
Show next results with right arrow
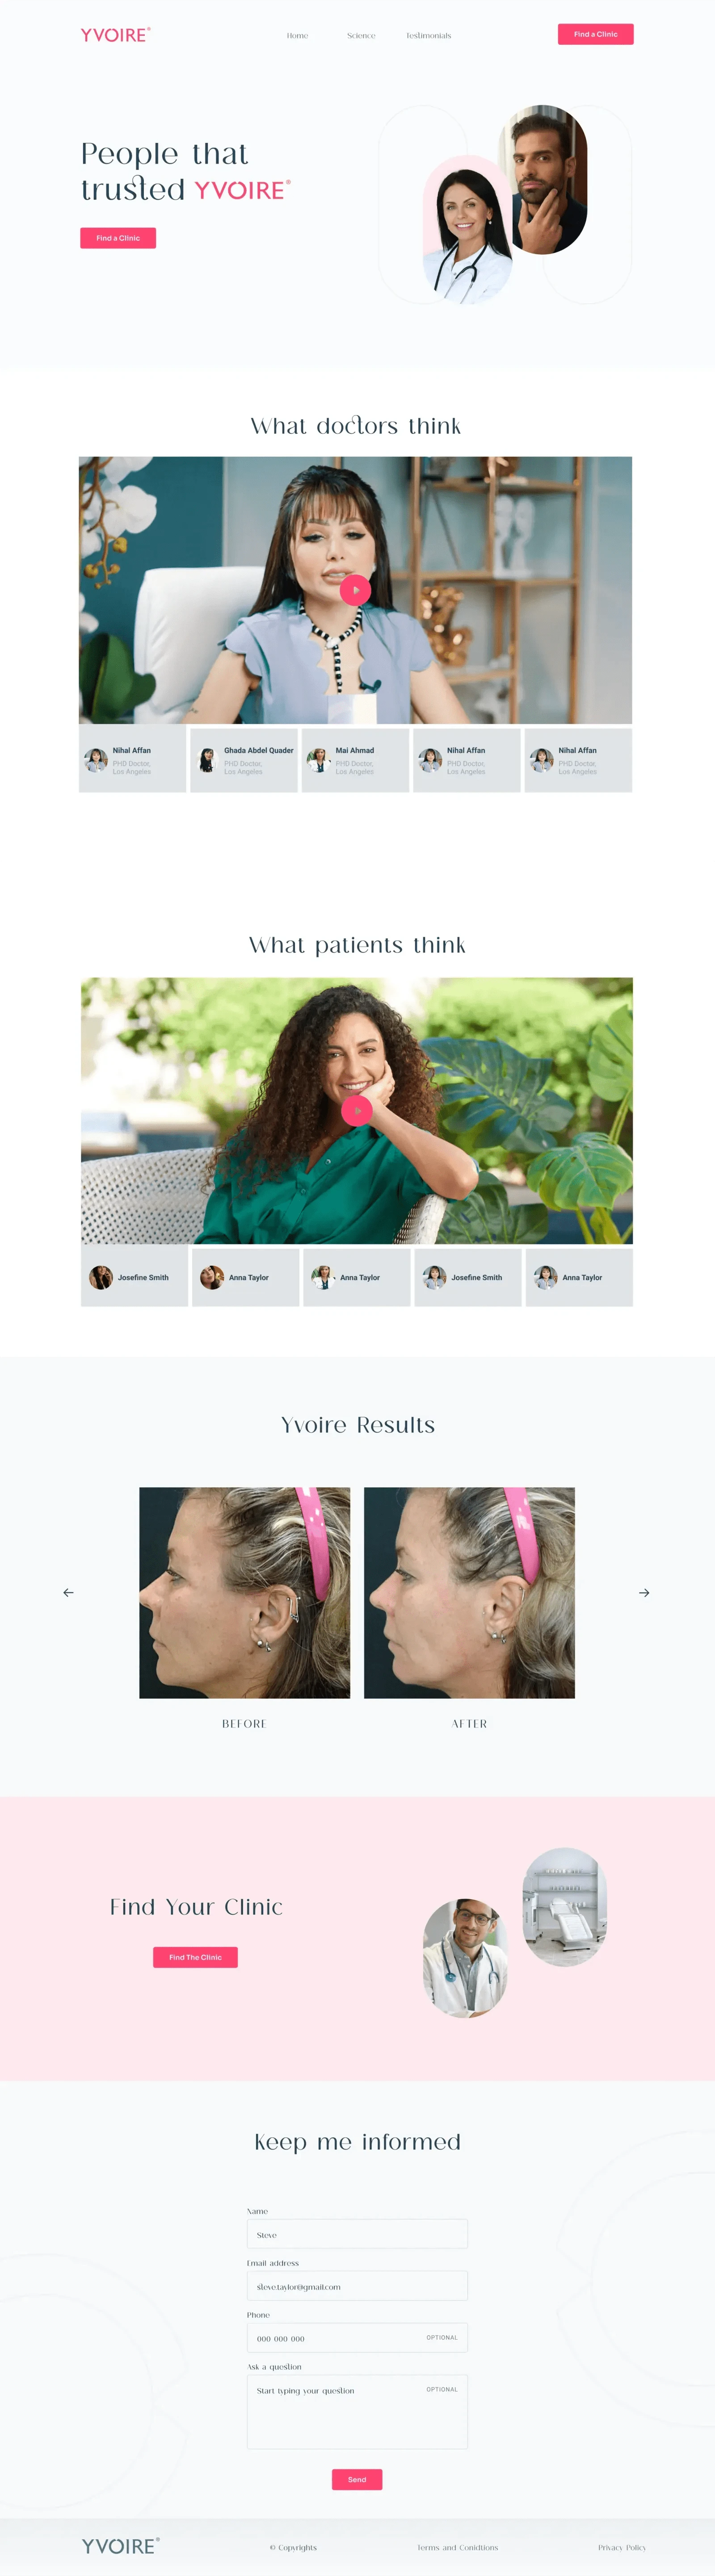click(644, 1592)
